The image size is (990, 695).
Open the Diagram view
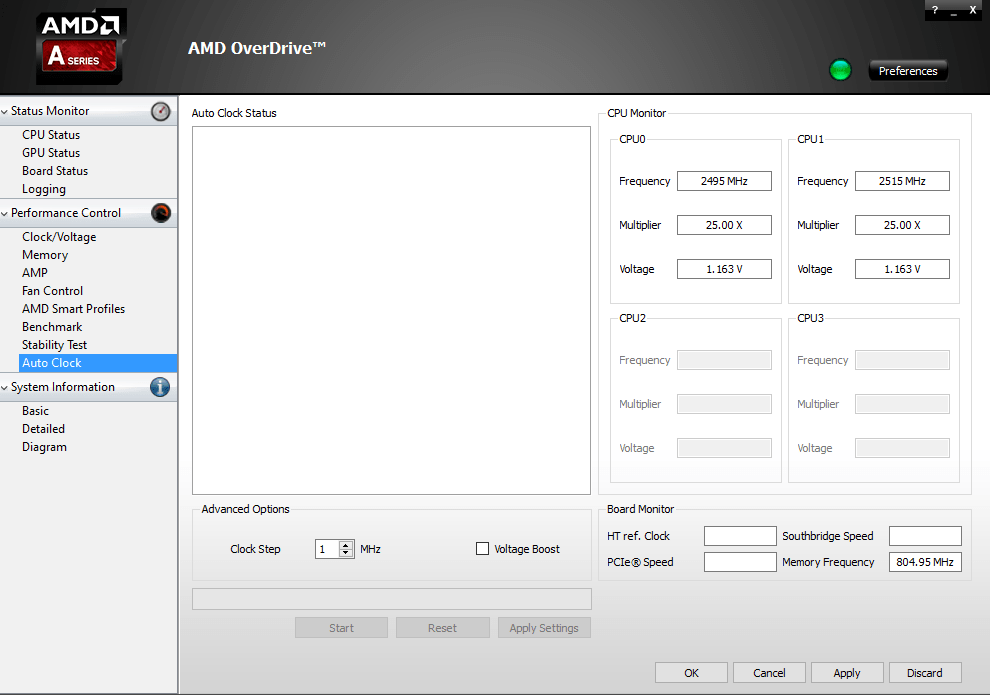44,447
